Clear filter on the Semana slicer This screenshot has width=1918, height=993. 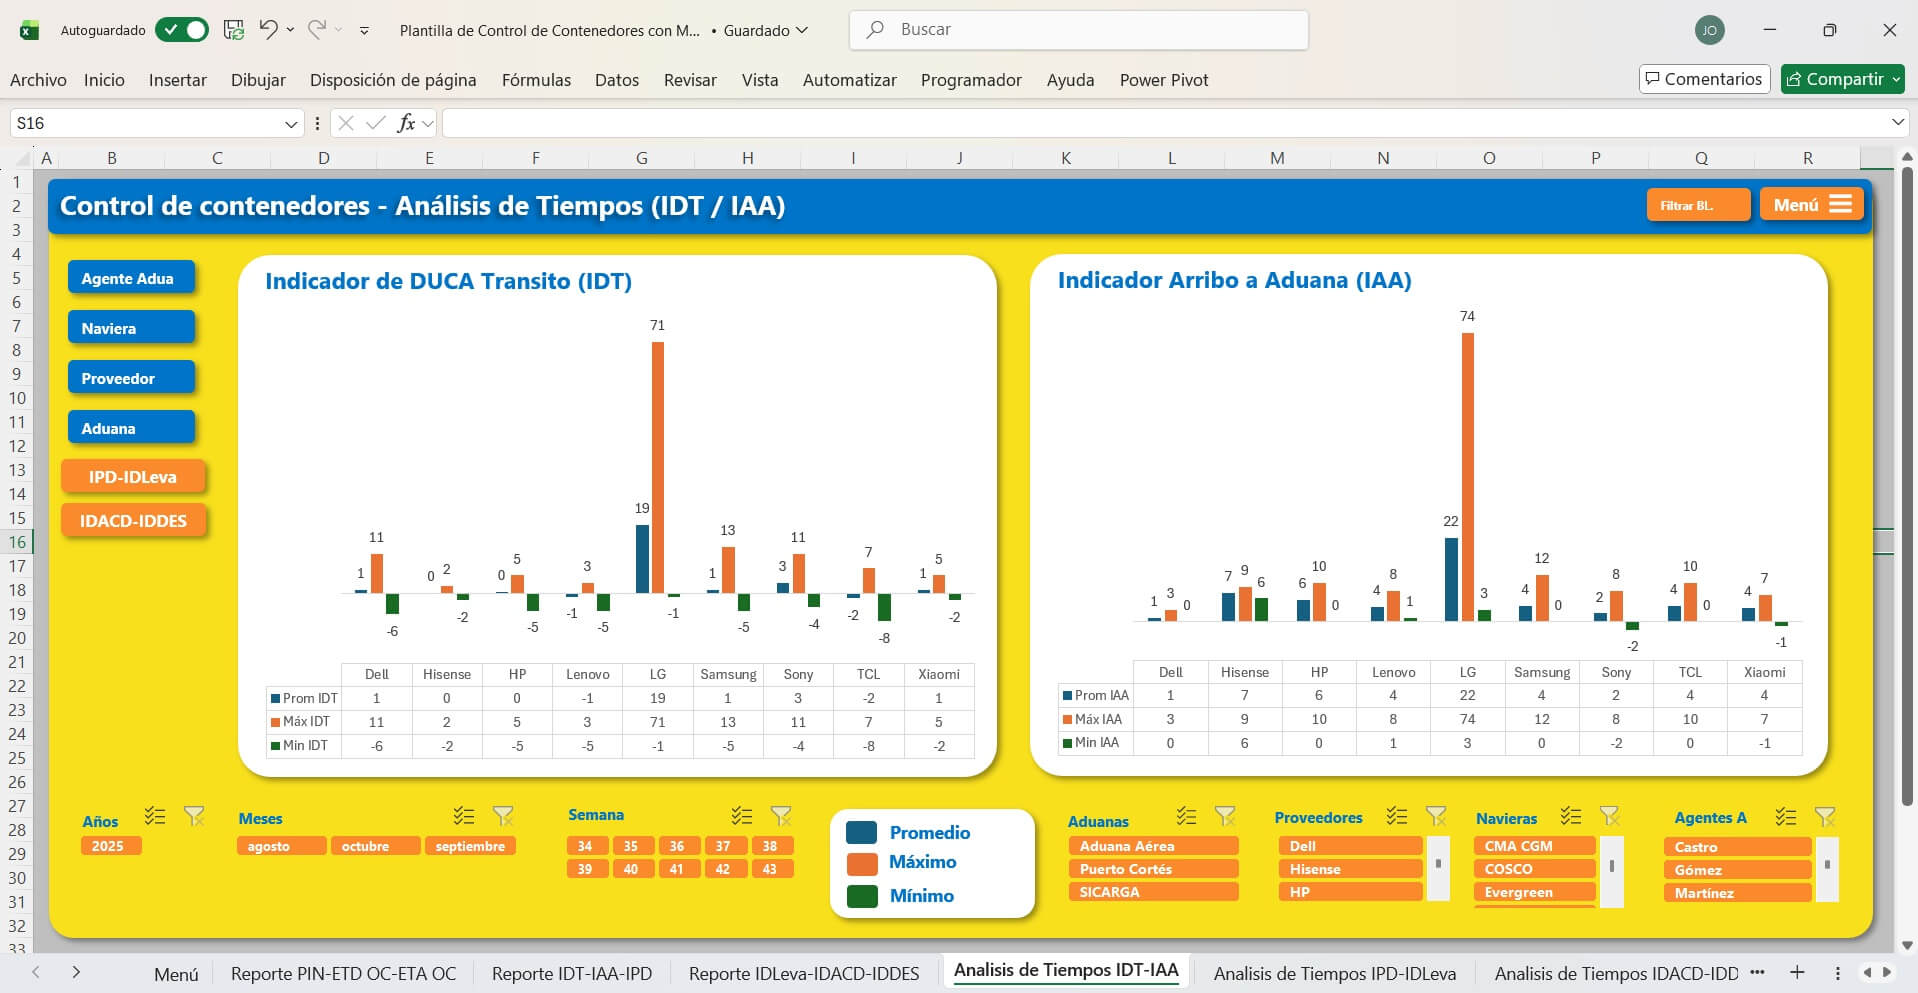coord(781,816)
